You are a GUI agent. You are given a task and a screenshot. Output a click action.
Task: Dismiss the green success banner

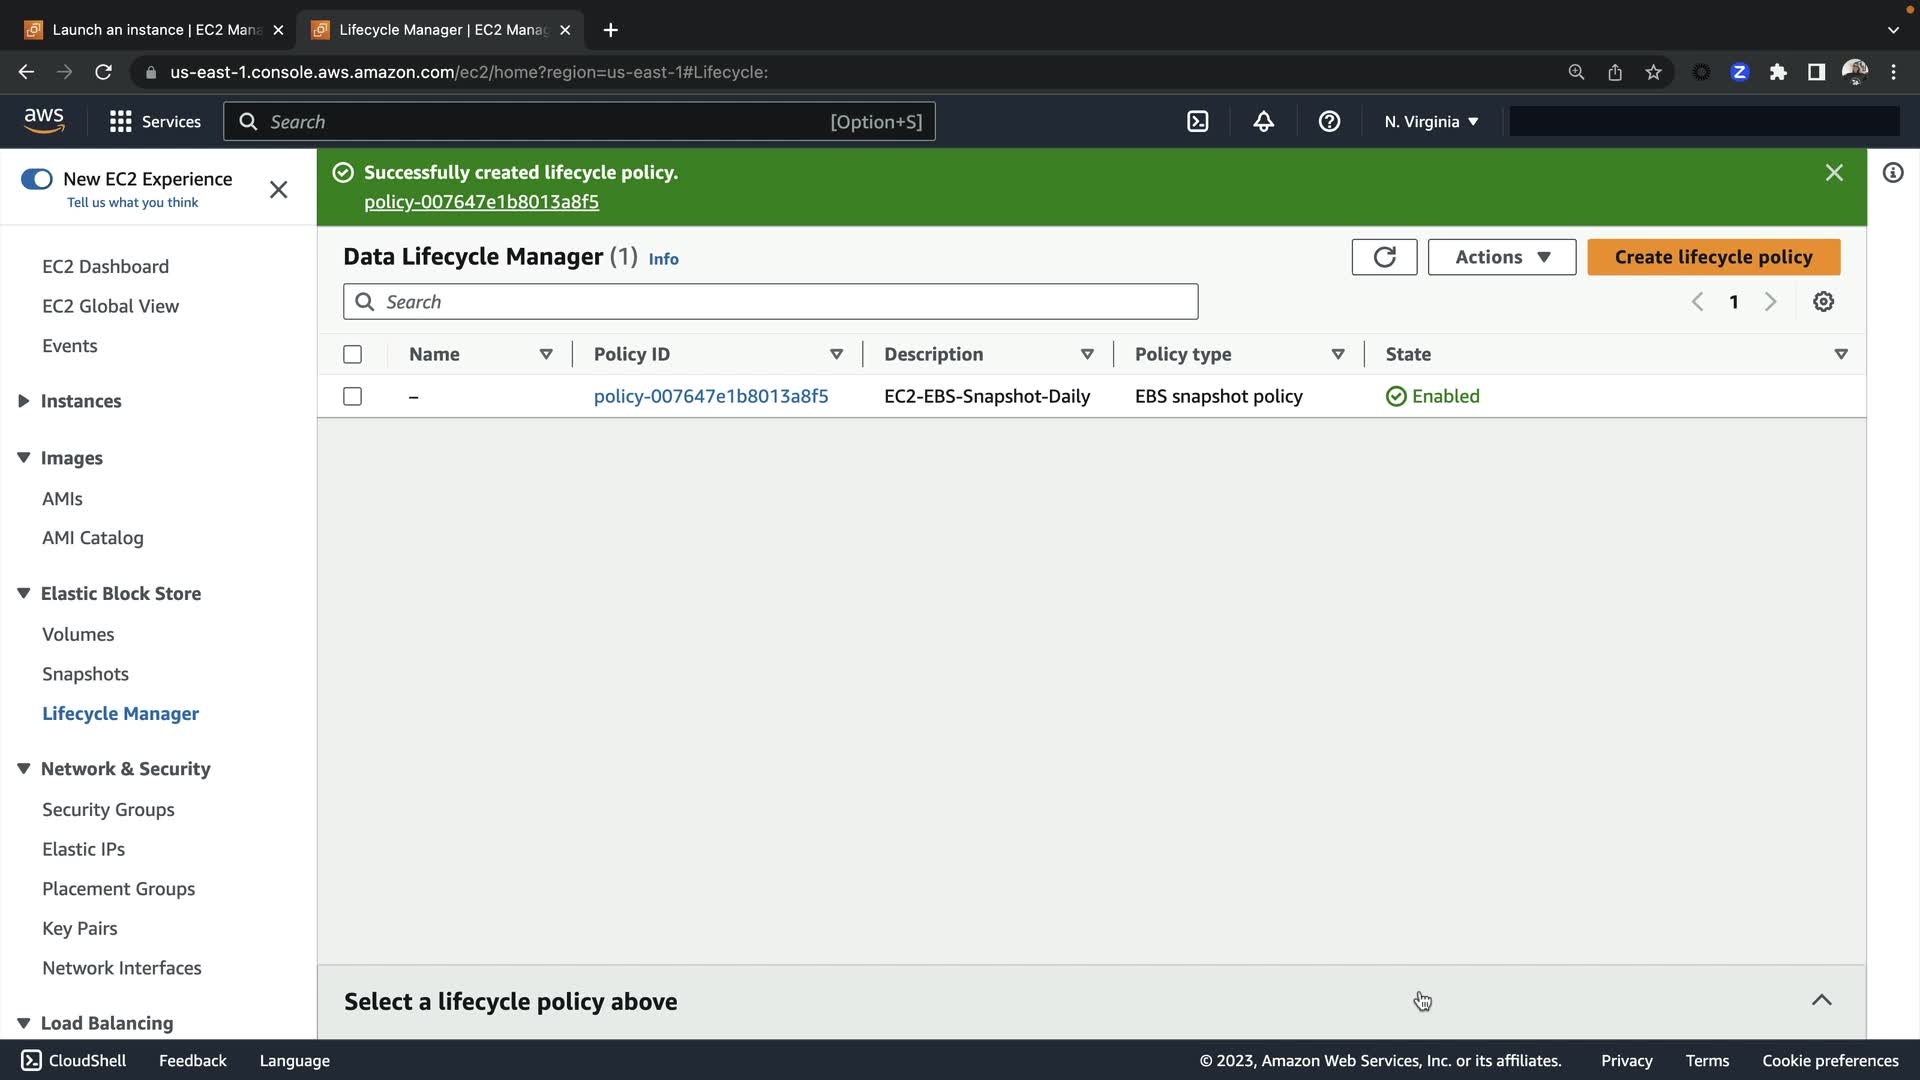(1834, 173)
